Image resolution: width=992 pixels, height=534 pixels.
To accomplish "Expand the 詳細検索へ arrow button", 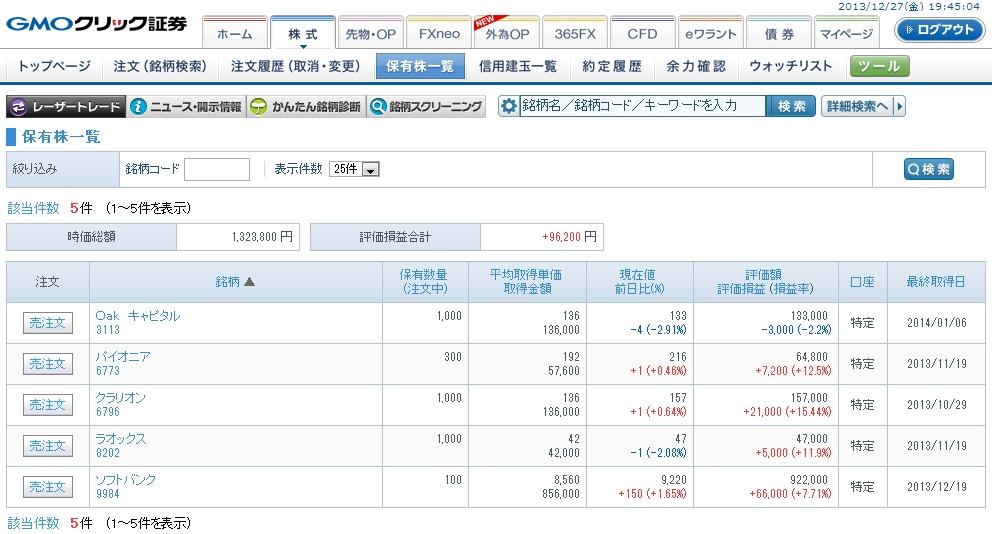I will (x=863, y=106).
